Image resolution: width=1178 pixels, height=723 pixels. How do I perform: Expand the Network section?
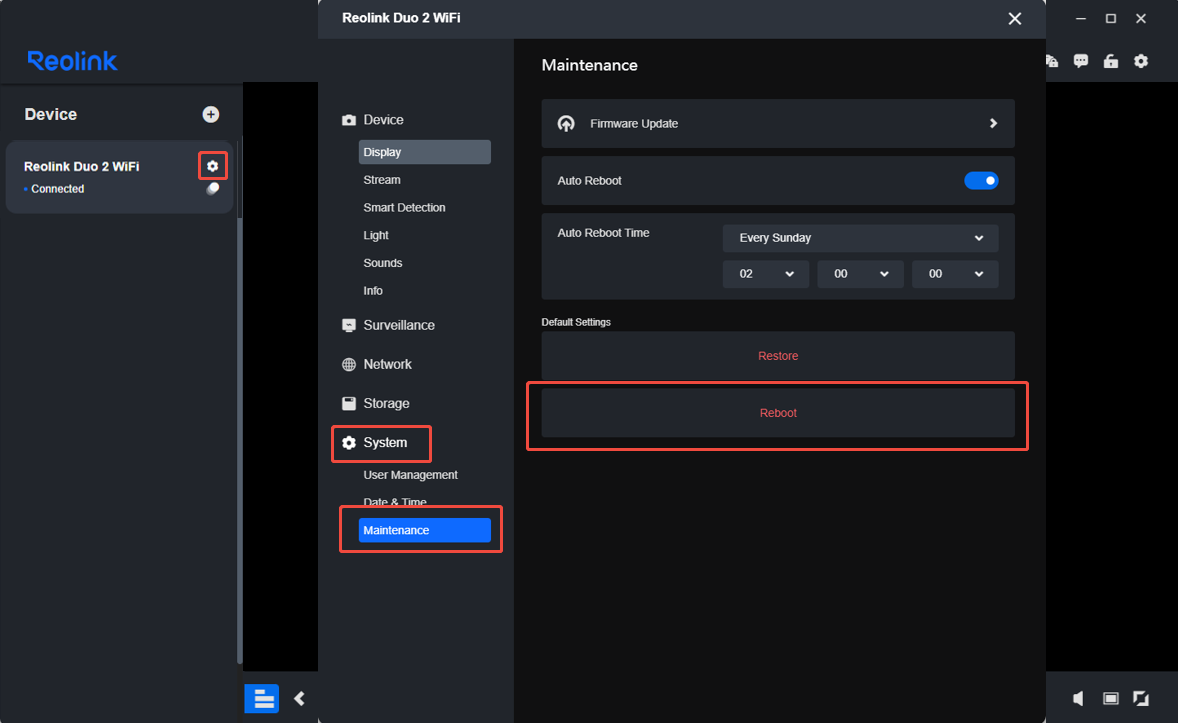point(377,364)
